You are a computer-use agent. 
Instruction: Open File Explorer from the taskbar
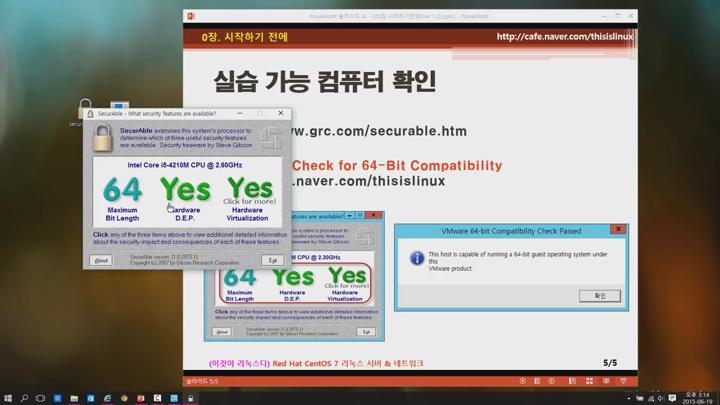pos(74,398)
